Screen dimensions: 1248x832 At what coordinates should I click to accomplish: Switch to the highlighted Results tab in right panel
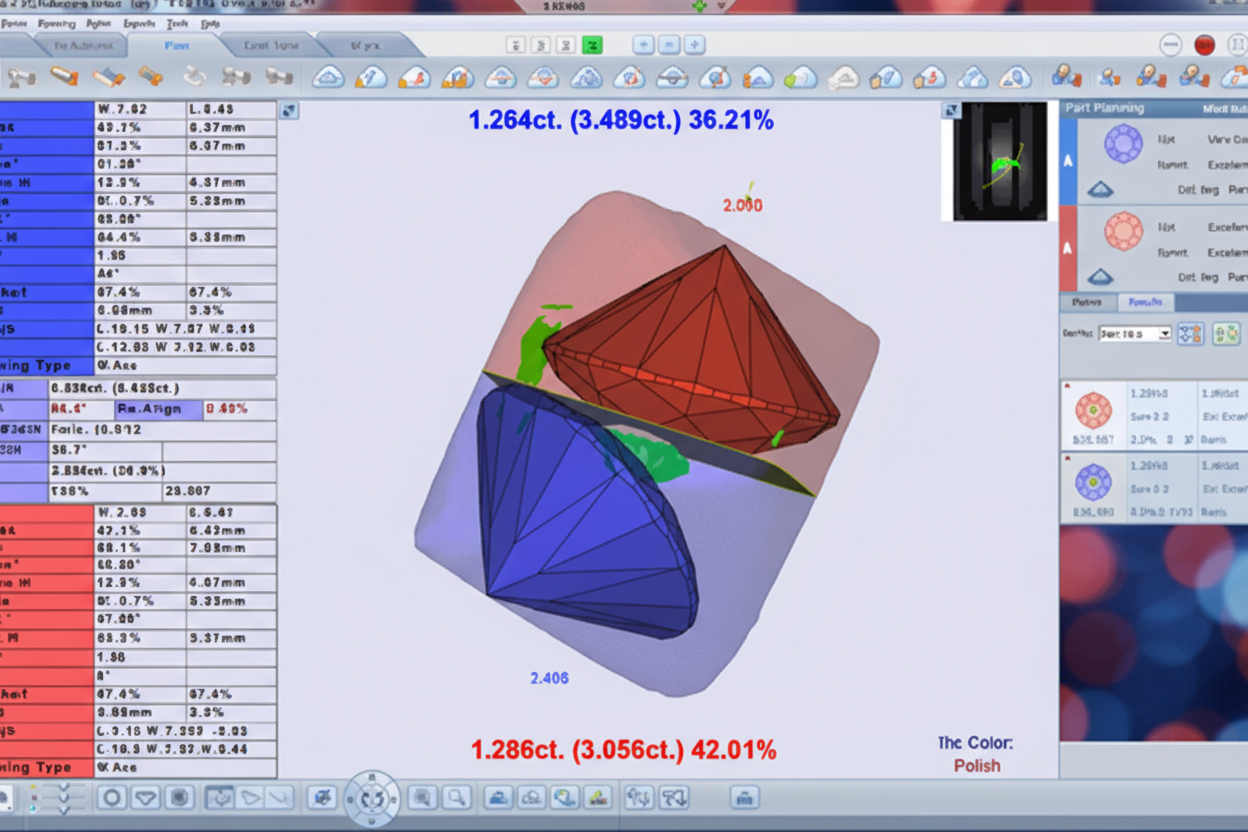point(1144,302)
